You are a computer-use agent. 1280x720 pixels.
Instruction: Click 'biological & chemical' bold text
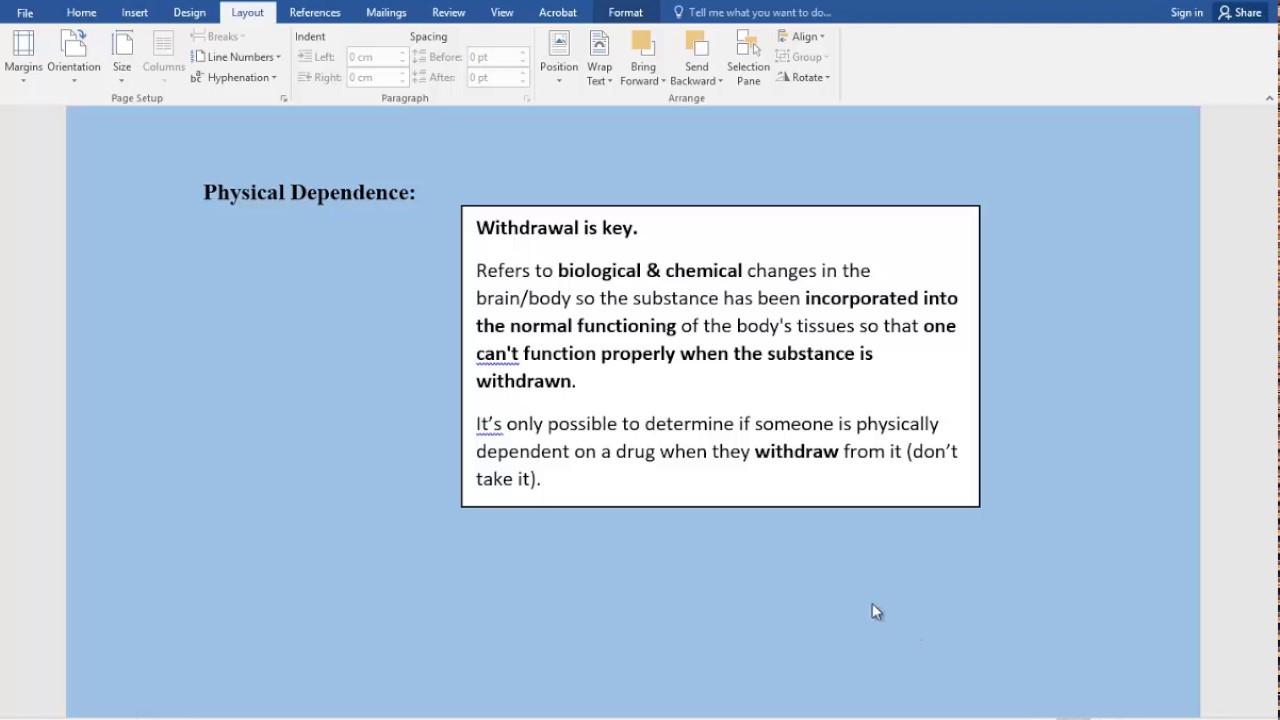pos(650,271)
